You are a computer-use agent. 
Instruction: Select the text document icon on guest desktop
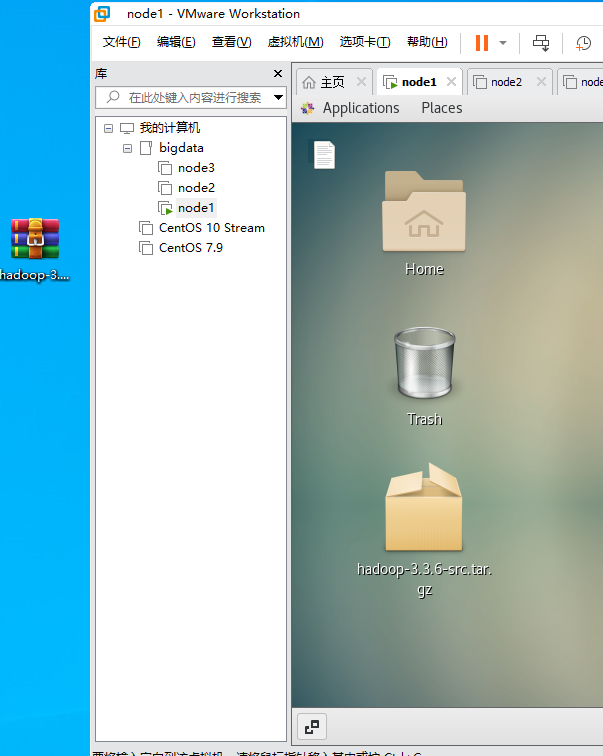click(324, 155)
